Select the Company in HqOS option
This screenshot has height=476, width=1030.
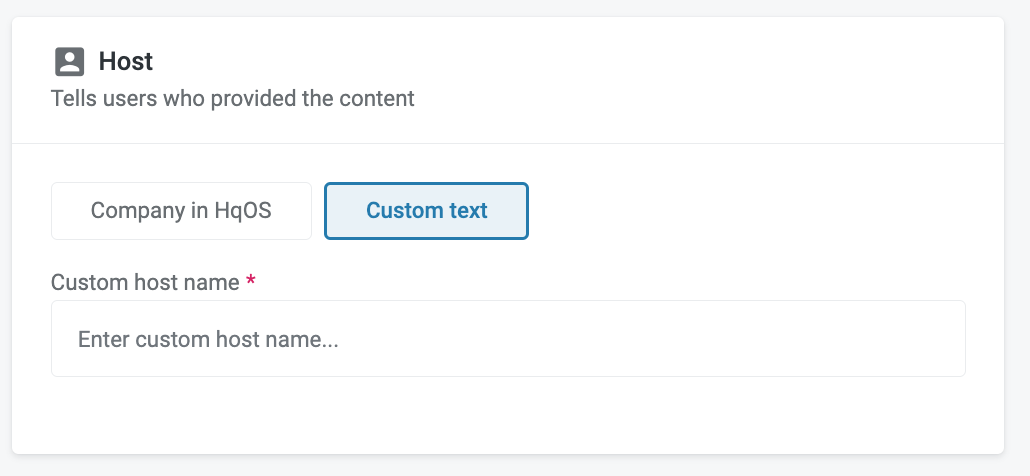(x=181, y=211)
